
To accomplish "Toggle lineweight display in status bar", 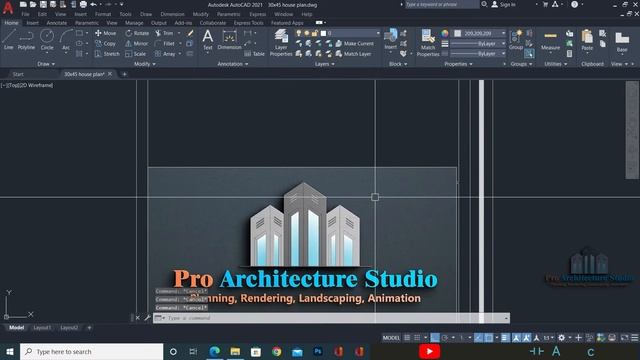I will pos(505,338).
